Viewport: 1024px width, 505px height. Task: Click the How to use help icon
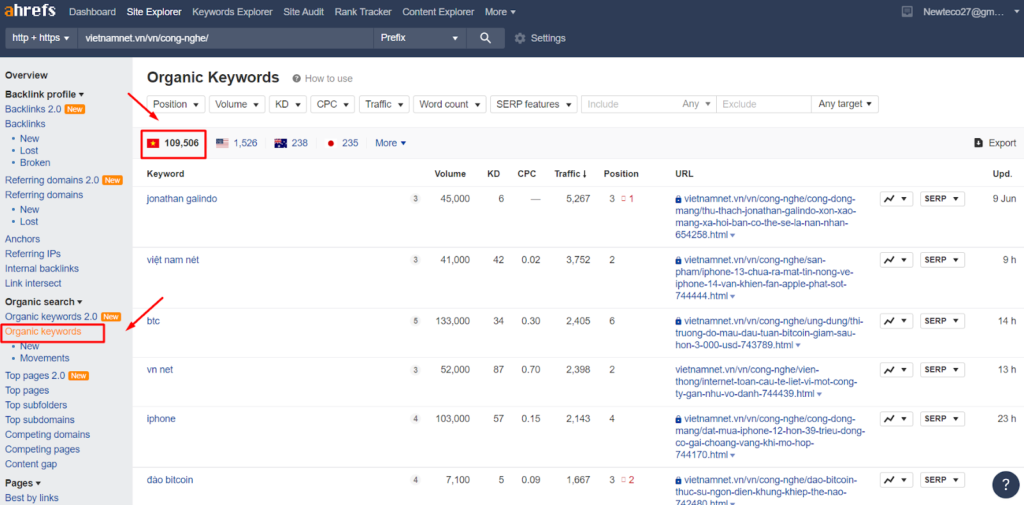[x=296, y=78]
